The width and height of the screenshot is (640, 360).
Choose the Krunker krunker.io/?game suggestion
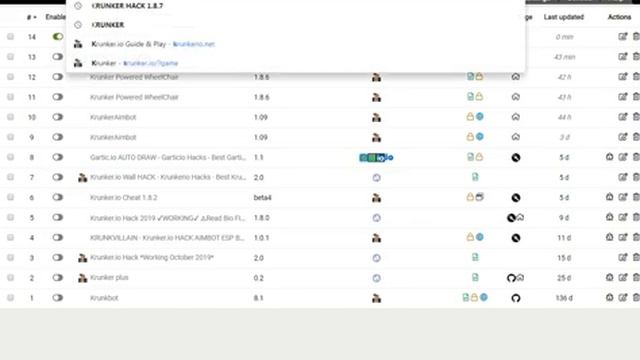point(296,63)
